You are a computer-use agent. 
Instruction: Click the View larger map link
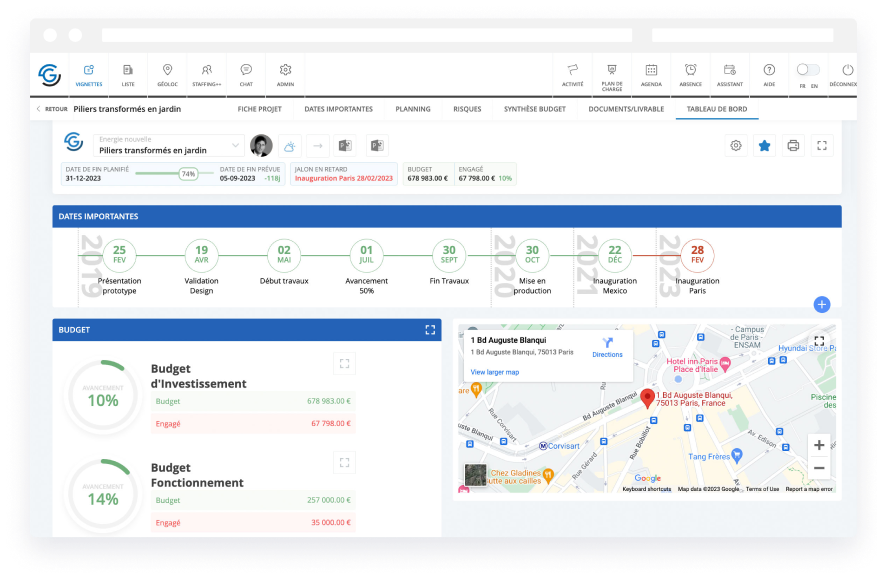coord(494,372)
